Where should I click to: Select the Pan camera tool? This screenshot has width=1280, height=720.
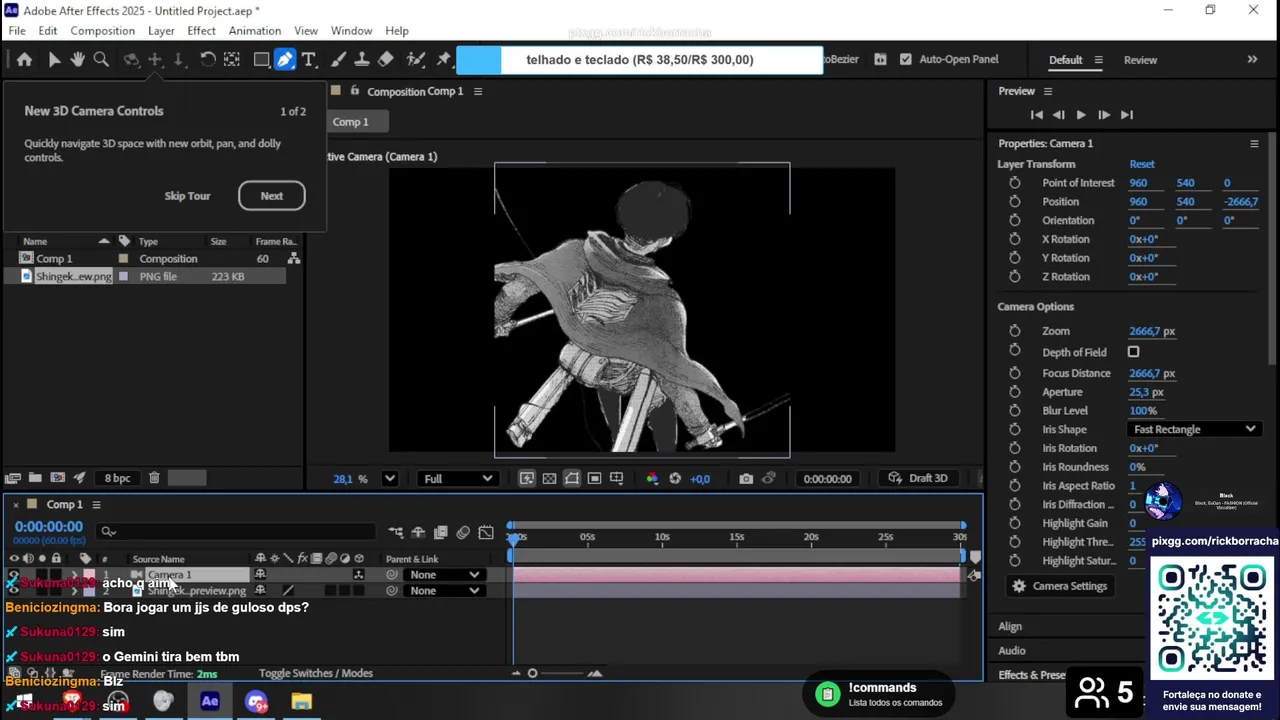tap(155, 60)
